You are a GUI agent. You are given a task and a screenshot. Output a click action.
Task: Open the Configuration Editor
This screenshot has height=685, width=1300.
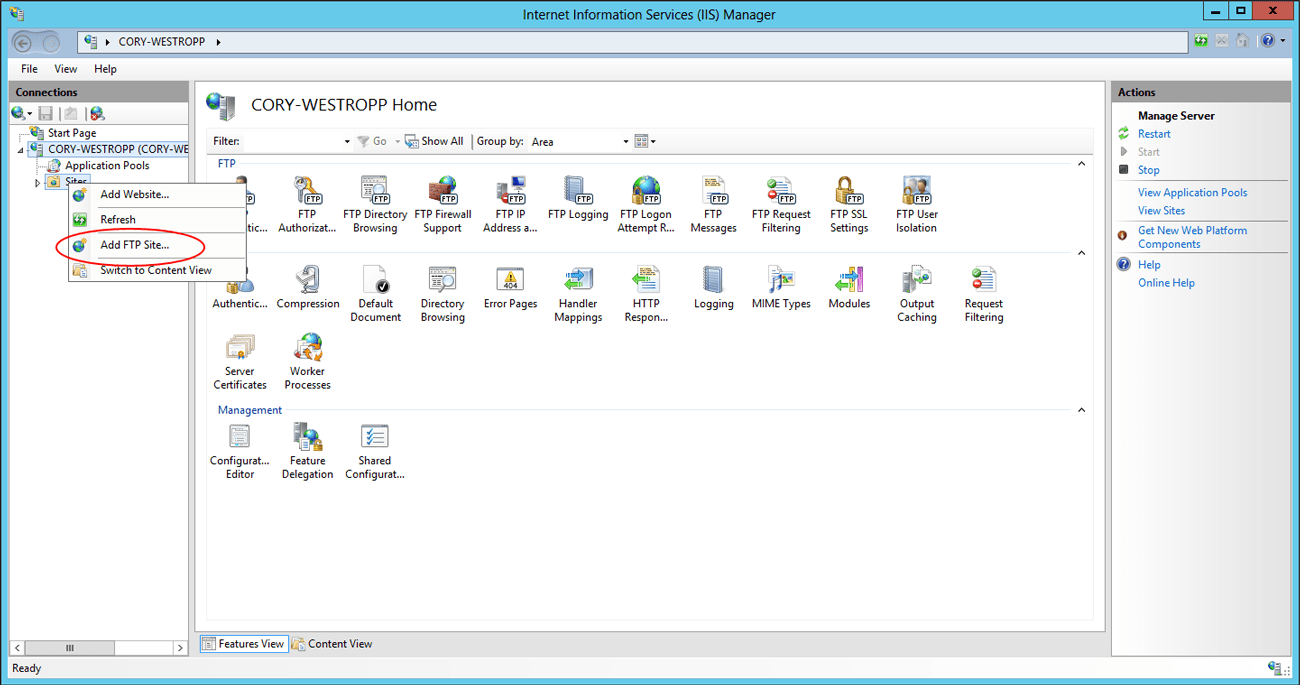coord(239,451)
